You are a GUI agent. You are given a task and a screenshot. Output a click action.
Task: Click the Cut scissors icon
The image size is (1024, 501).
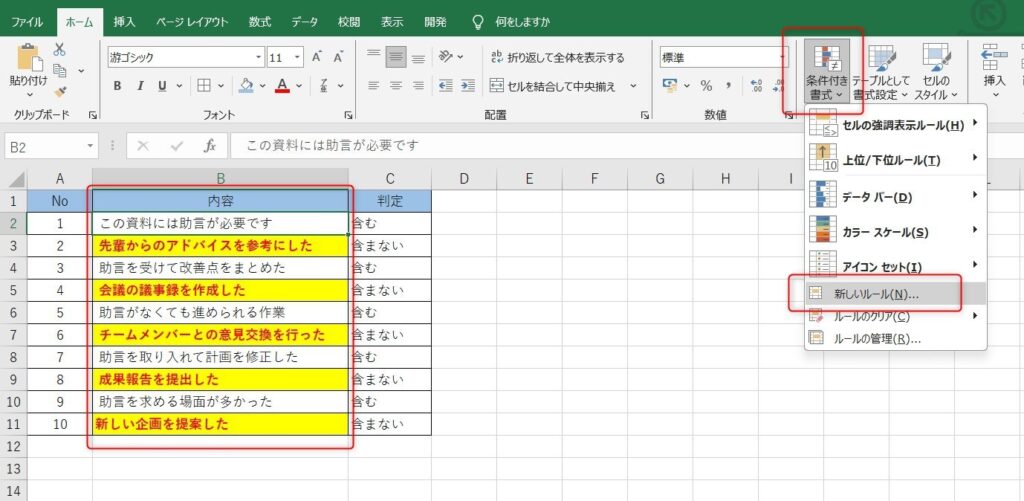pos(59,49)
